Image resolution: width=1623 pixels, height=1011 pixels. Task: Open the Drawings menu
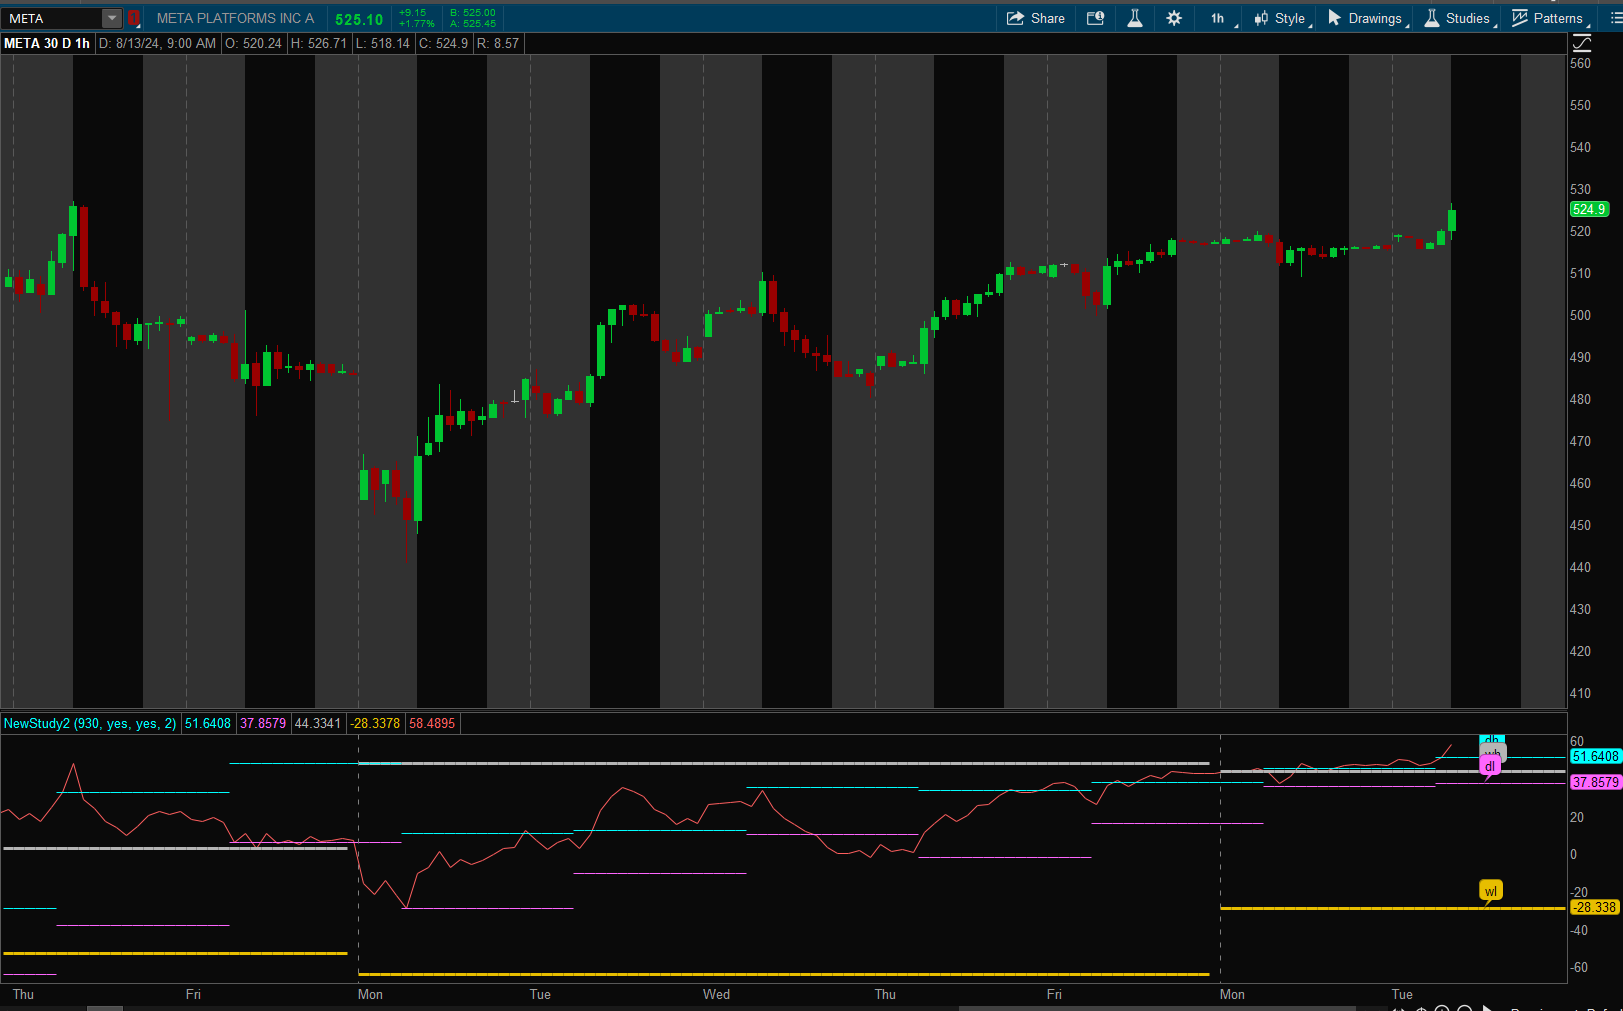1367,18
